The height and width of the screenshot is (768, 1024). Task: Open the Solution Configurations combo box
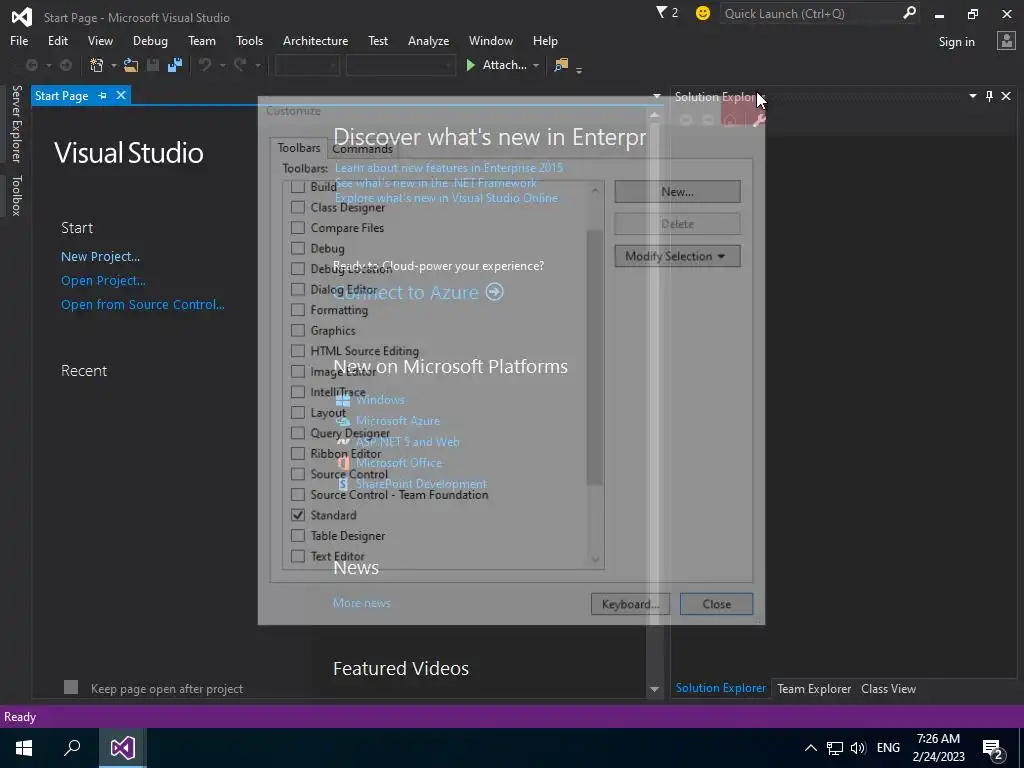pyautogui.click(x=307, y=65)
